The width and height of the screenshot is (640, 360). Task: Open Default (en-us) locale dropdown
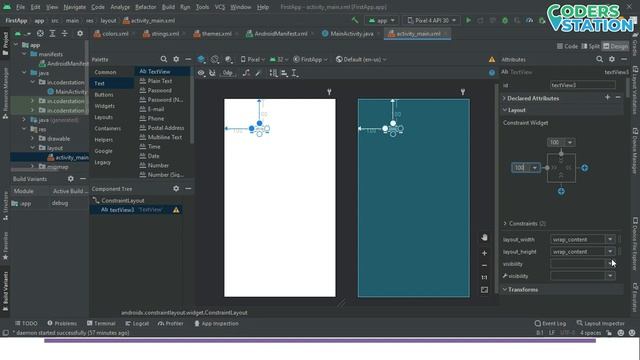tap(361, 60)
